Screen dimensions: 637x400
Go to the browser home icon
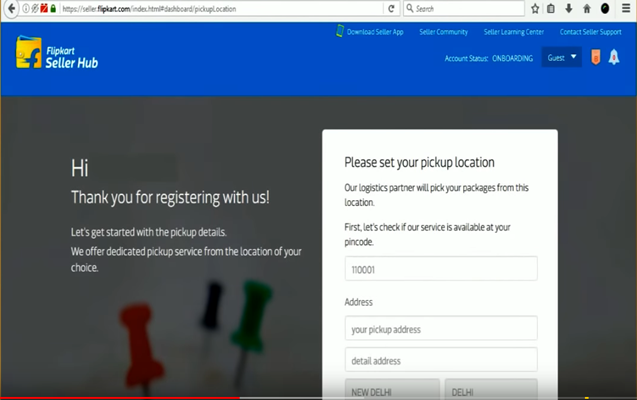[587, 8]
